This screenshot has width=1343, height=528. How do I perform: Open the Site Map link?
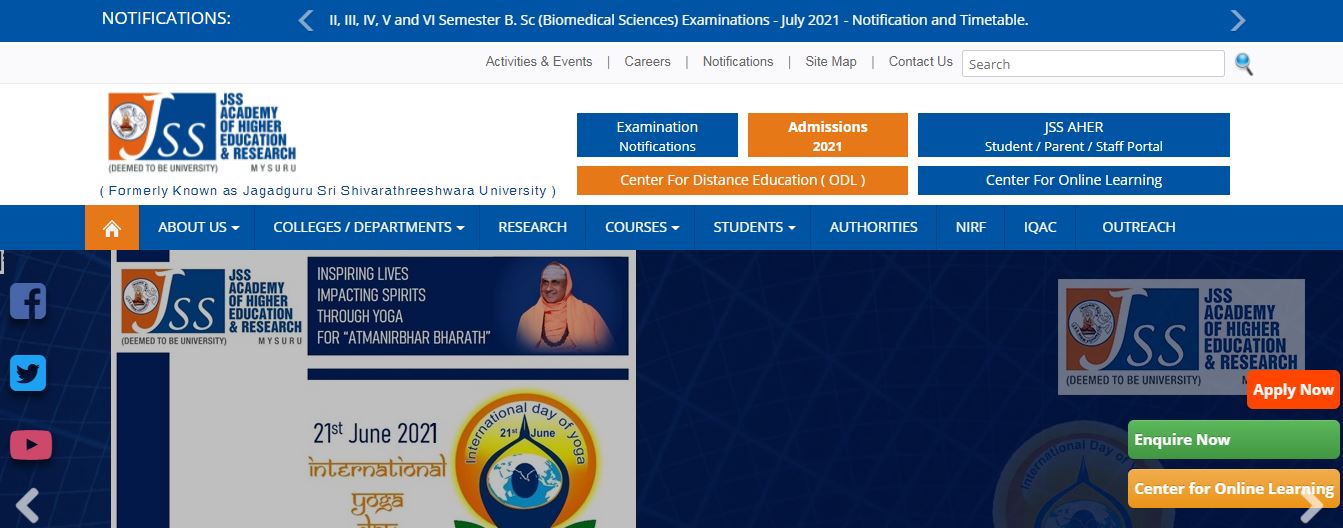tap(831, 62)
